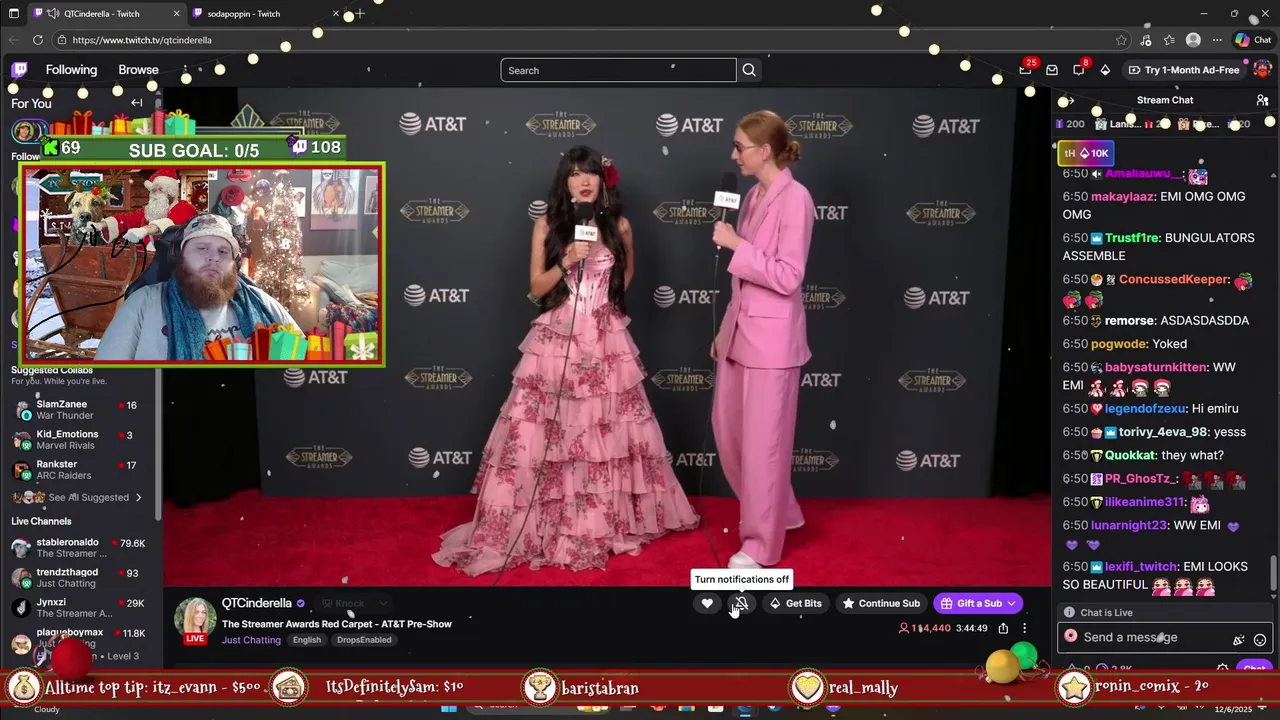
Task: Open trendzthagod Just Chatting channel
Action: point(79,578)
